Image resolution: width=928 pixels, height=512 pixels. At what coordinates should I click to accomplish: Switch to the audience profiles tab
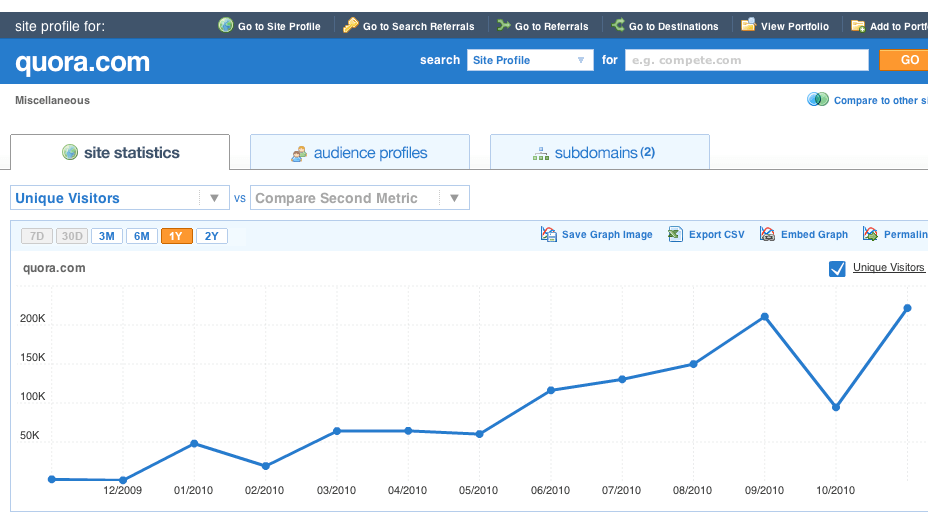359,153
